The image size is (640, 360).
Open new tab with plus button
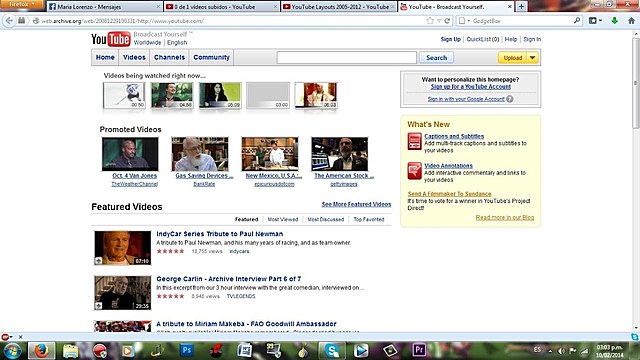coord(521,7)
